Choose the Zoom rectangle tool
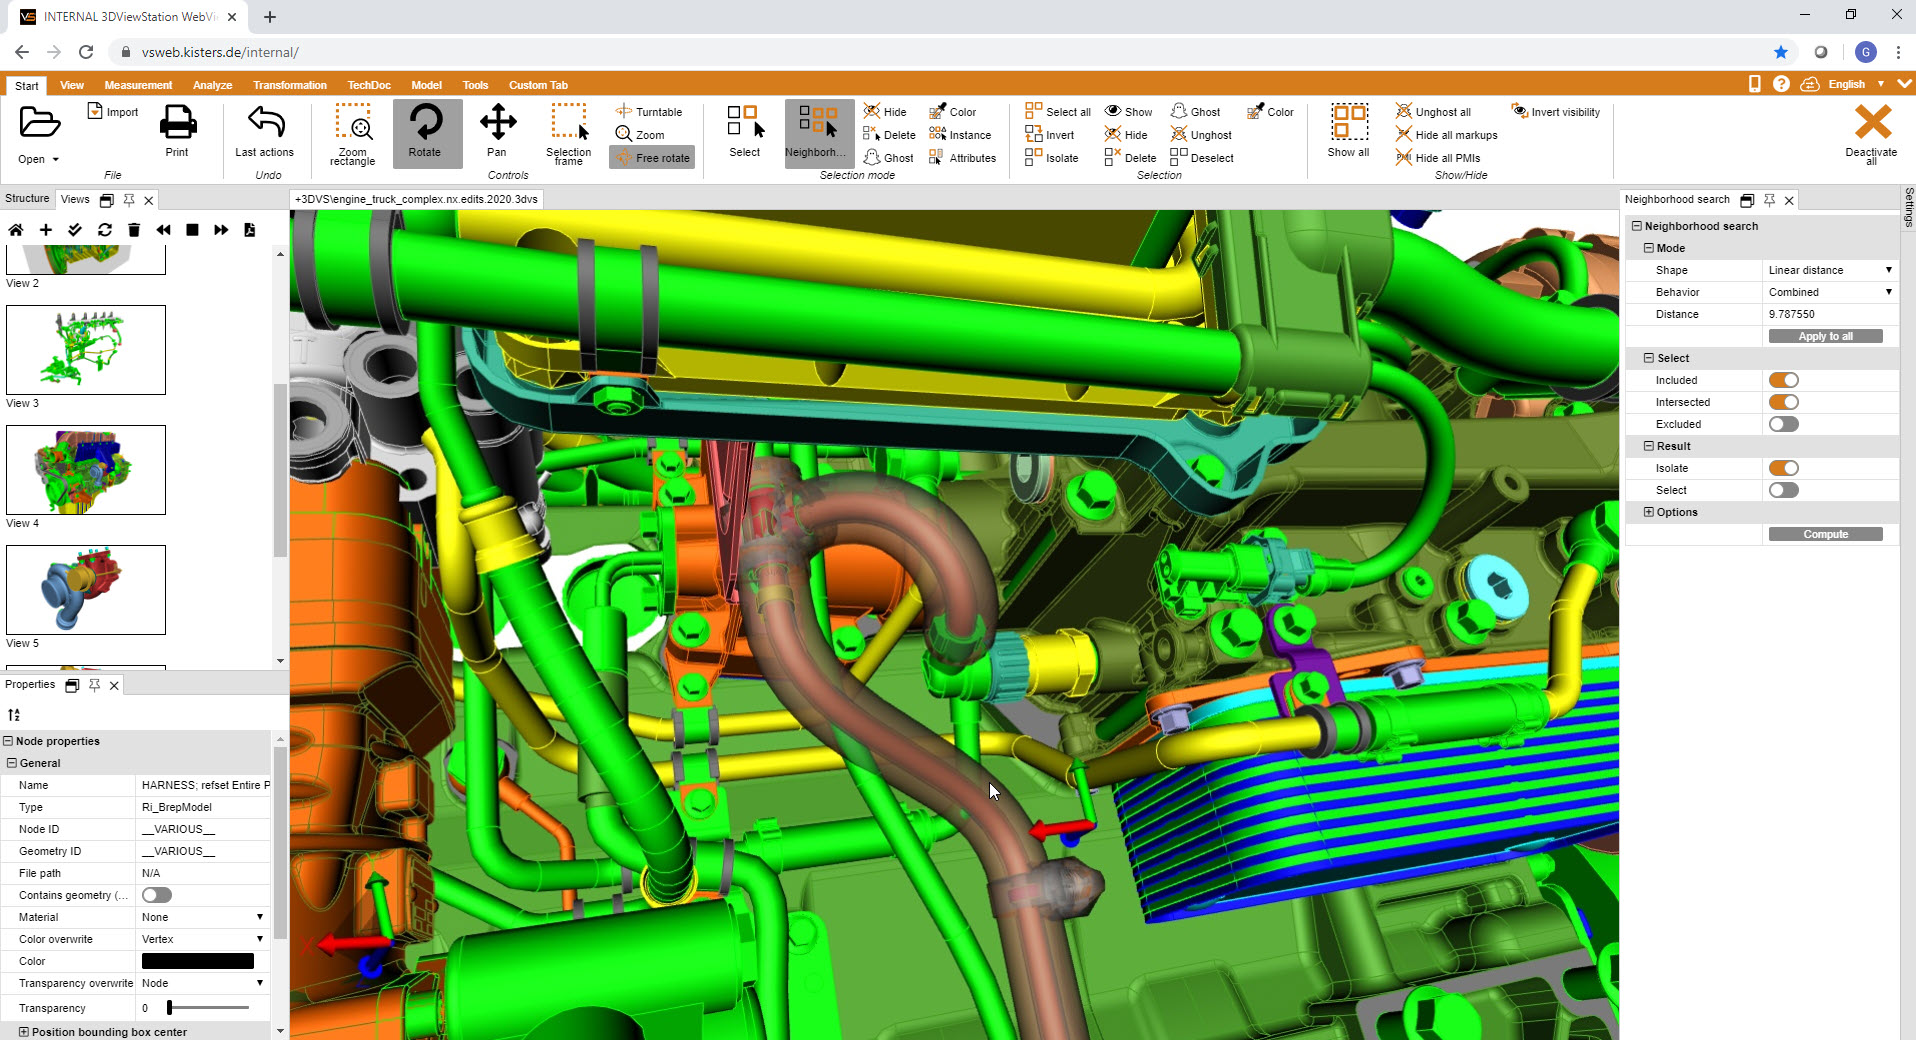The height and width of the screenshot is (1040, 1916). [x=352, y=133]
